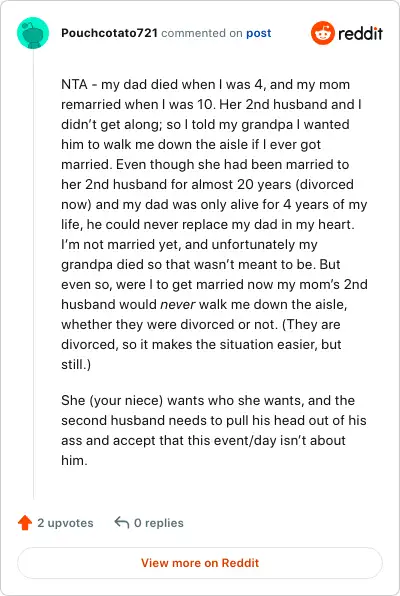Image resolution: width=400 pixels, height=596 pixels.
Task: Click the "reddit" wordmark text
Action: click(x=360, y=33)
